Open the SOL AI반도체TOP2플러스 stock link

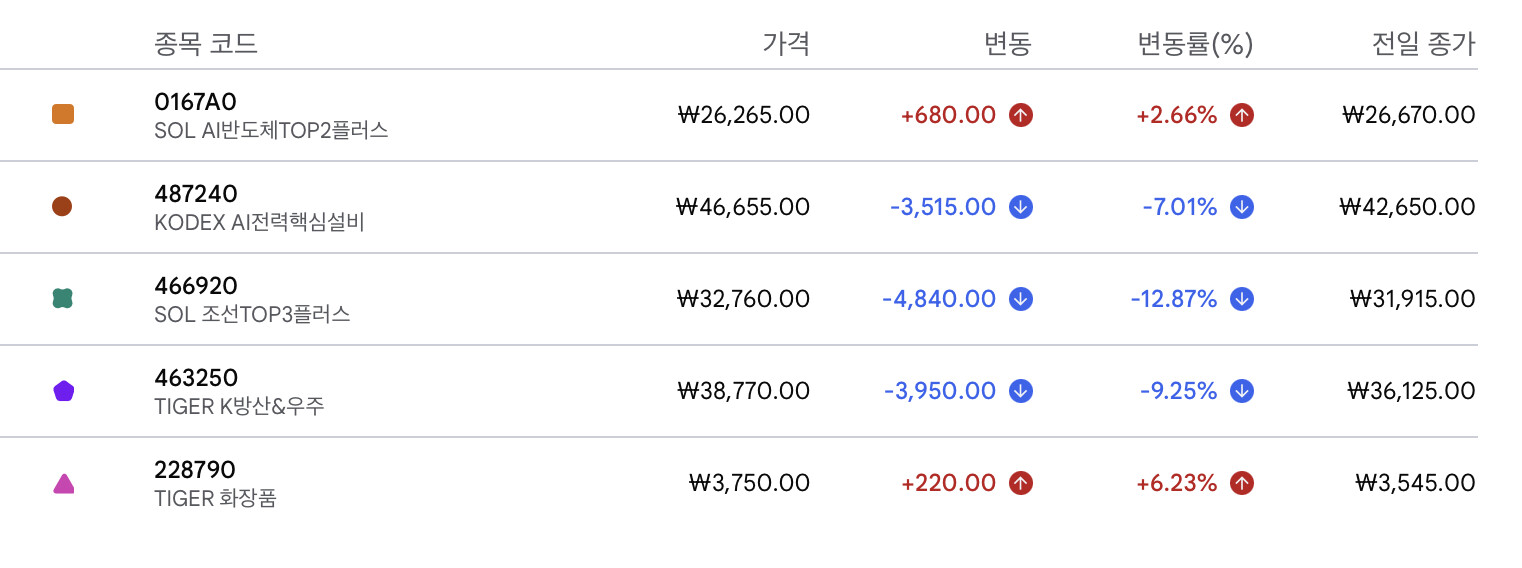(271, 130)
